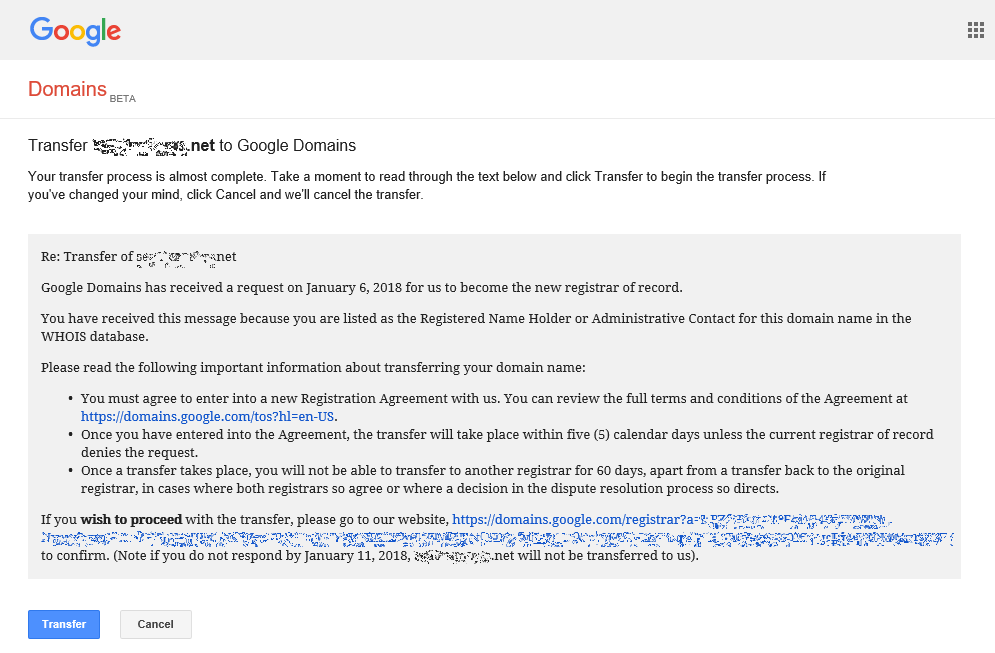995x653 pixels.
Task: Click the WHOIS database sentence
Action: (x=476, y=327)
